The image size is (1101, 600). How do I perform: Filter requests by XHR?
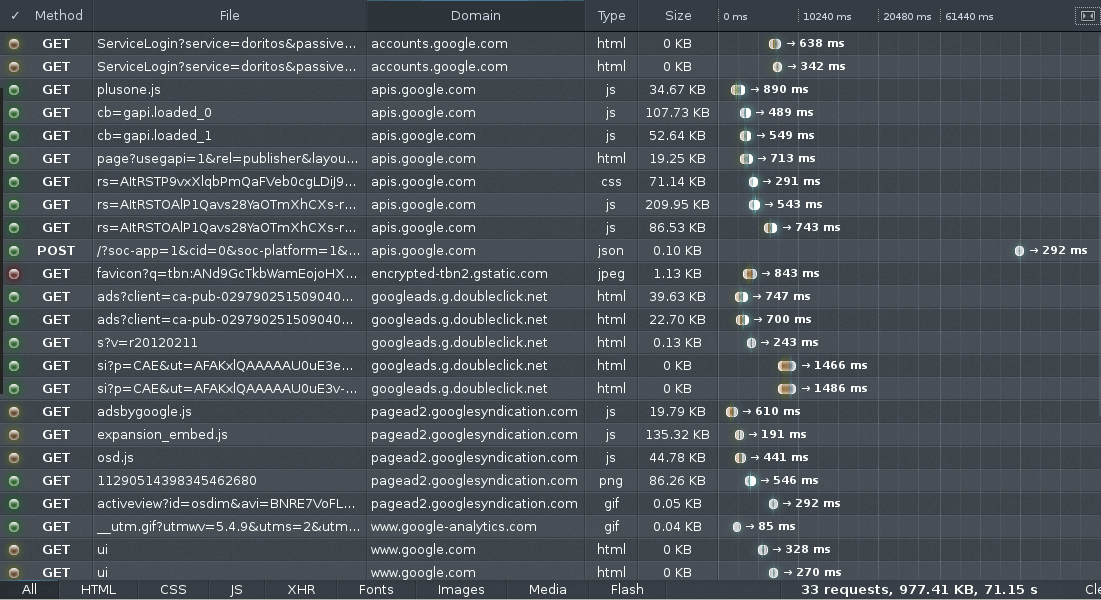pos(301,589)
